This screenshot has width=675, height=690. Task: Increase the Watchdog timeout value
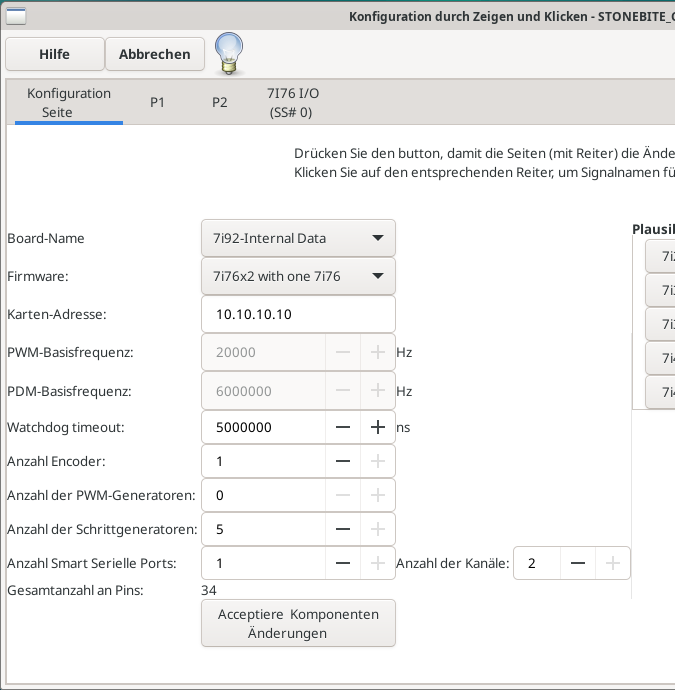pyautogui.click(x=378, y=427)
